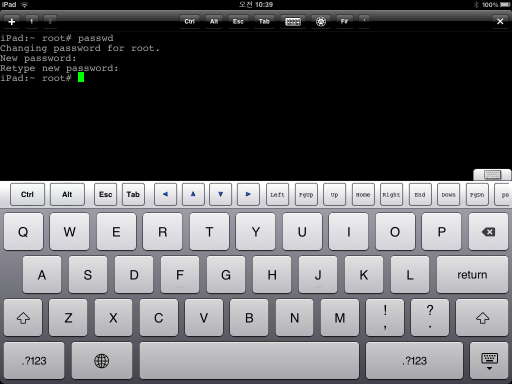512x384 pixels.
Task: Toggle the shift key beside Z
Action: pyautogui.click(x=23, y=318)
